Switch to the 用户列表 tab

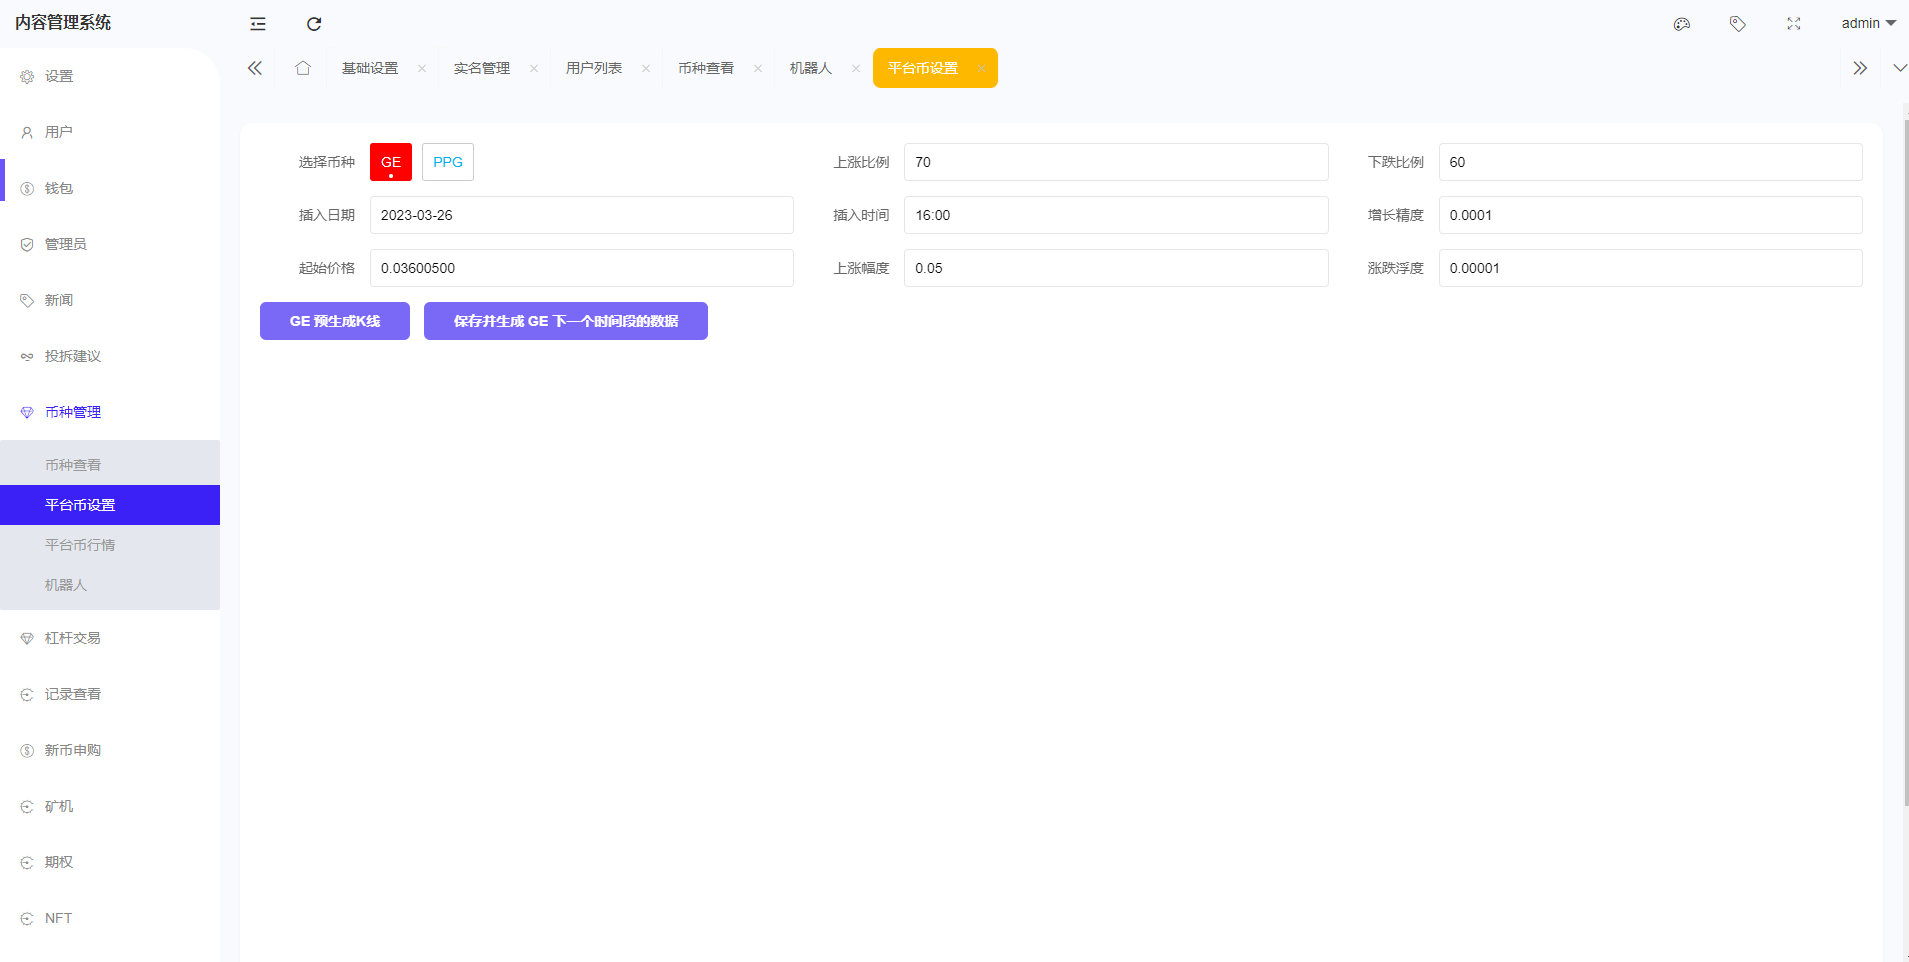[x=594, y=68]
